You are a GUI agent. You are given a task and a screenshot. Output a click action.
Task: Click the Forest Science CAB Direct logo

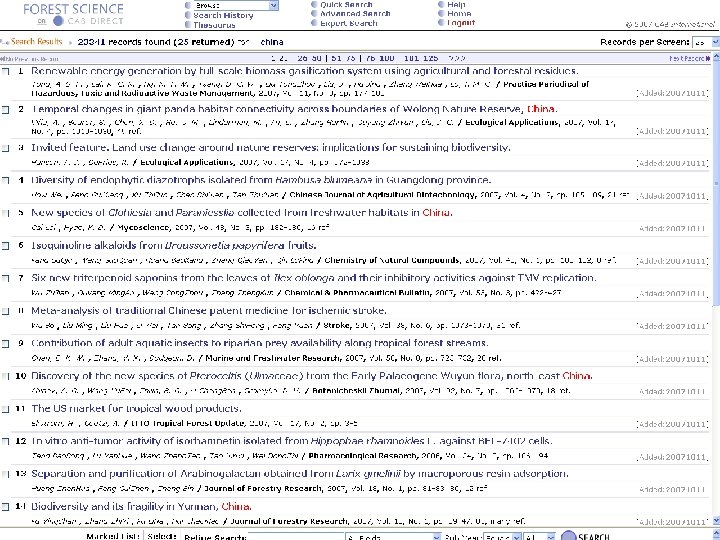click(x=73, y=14)
